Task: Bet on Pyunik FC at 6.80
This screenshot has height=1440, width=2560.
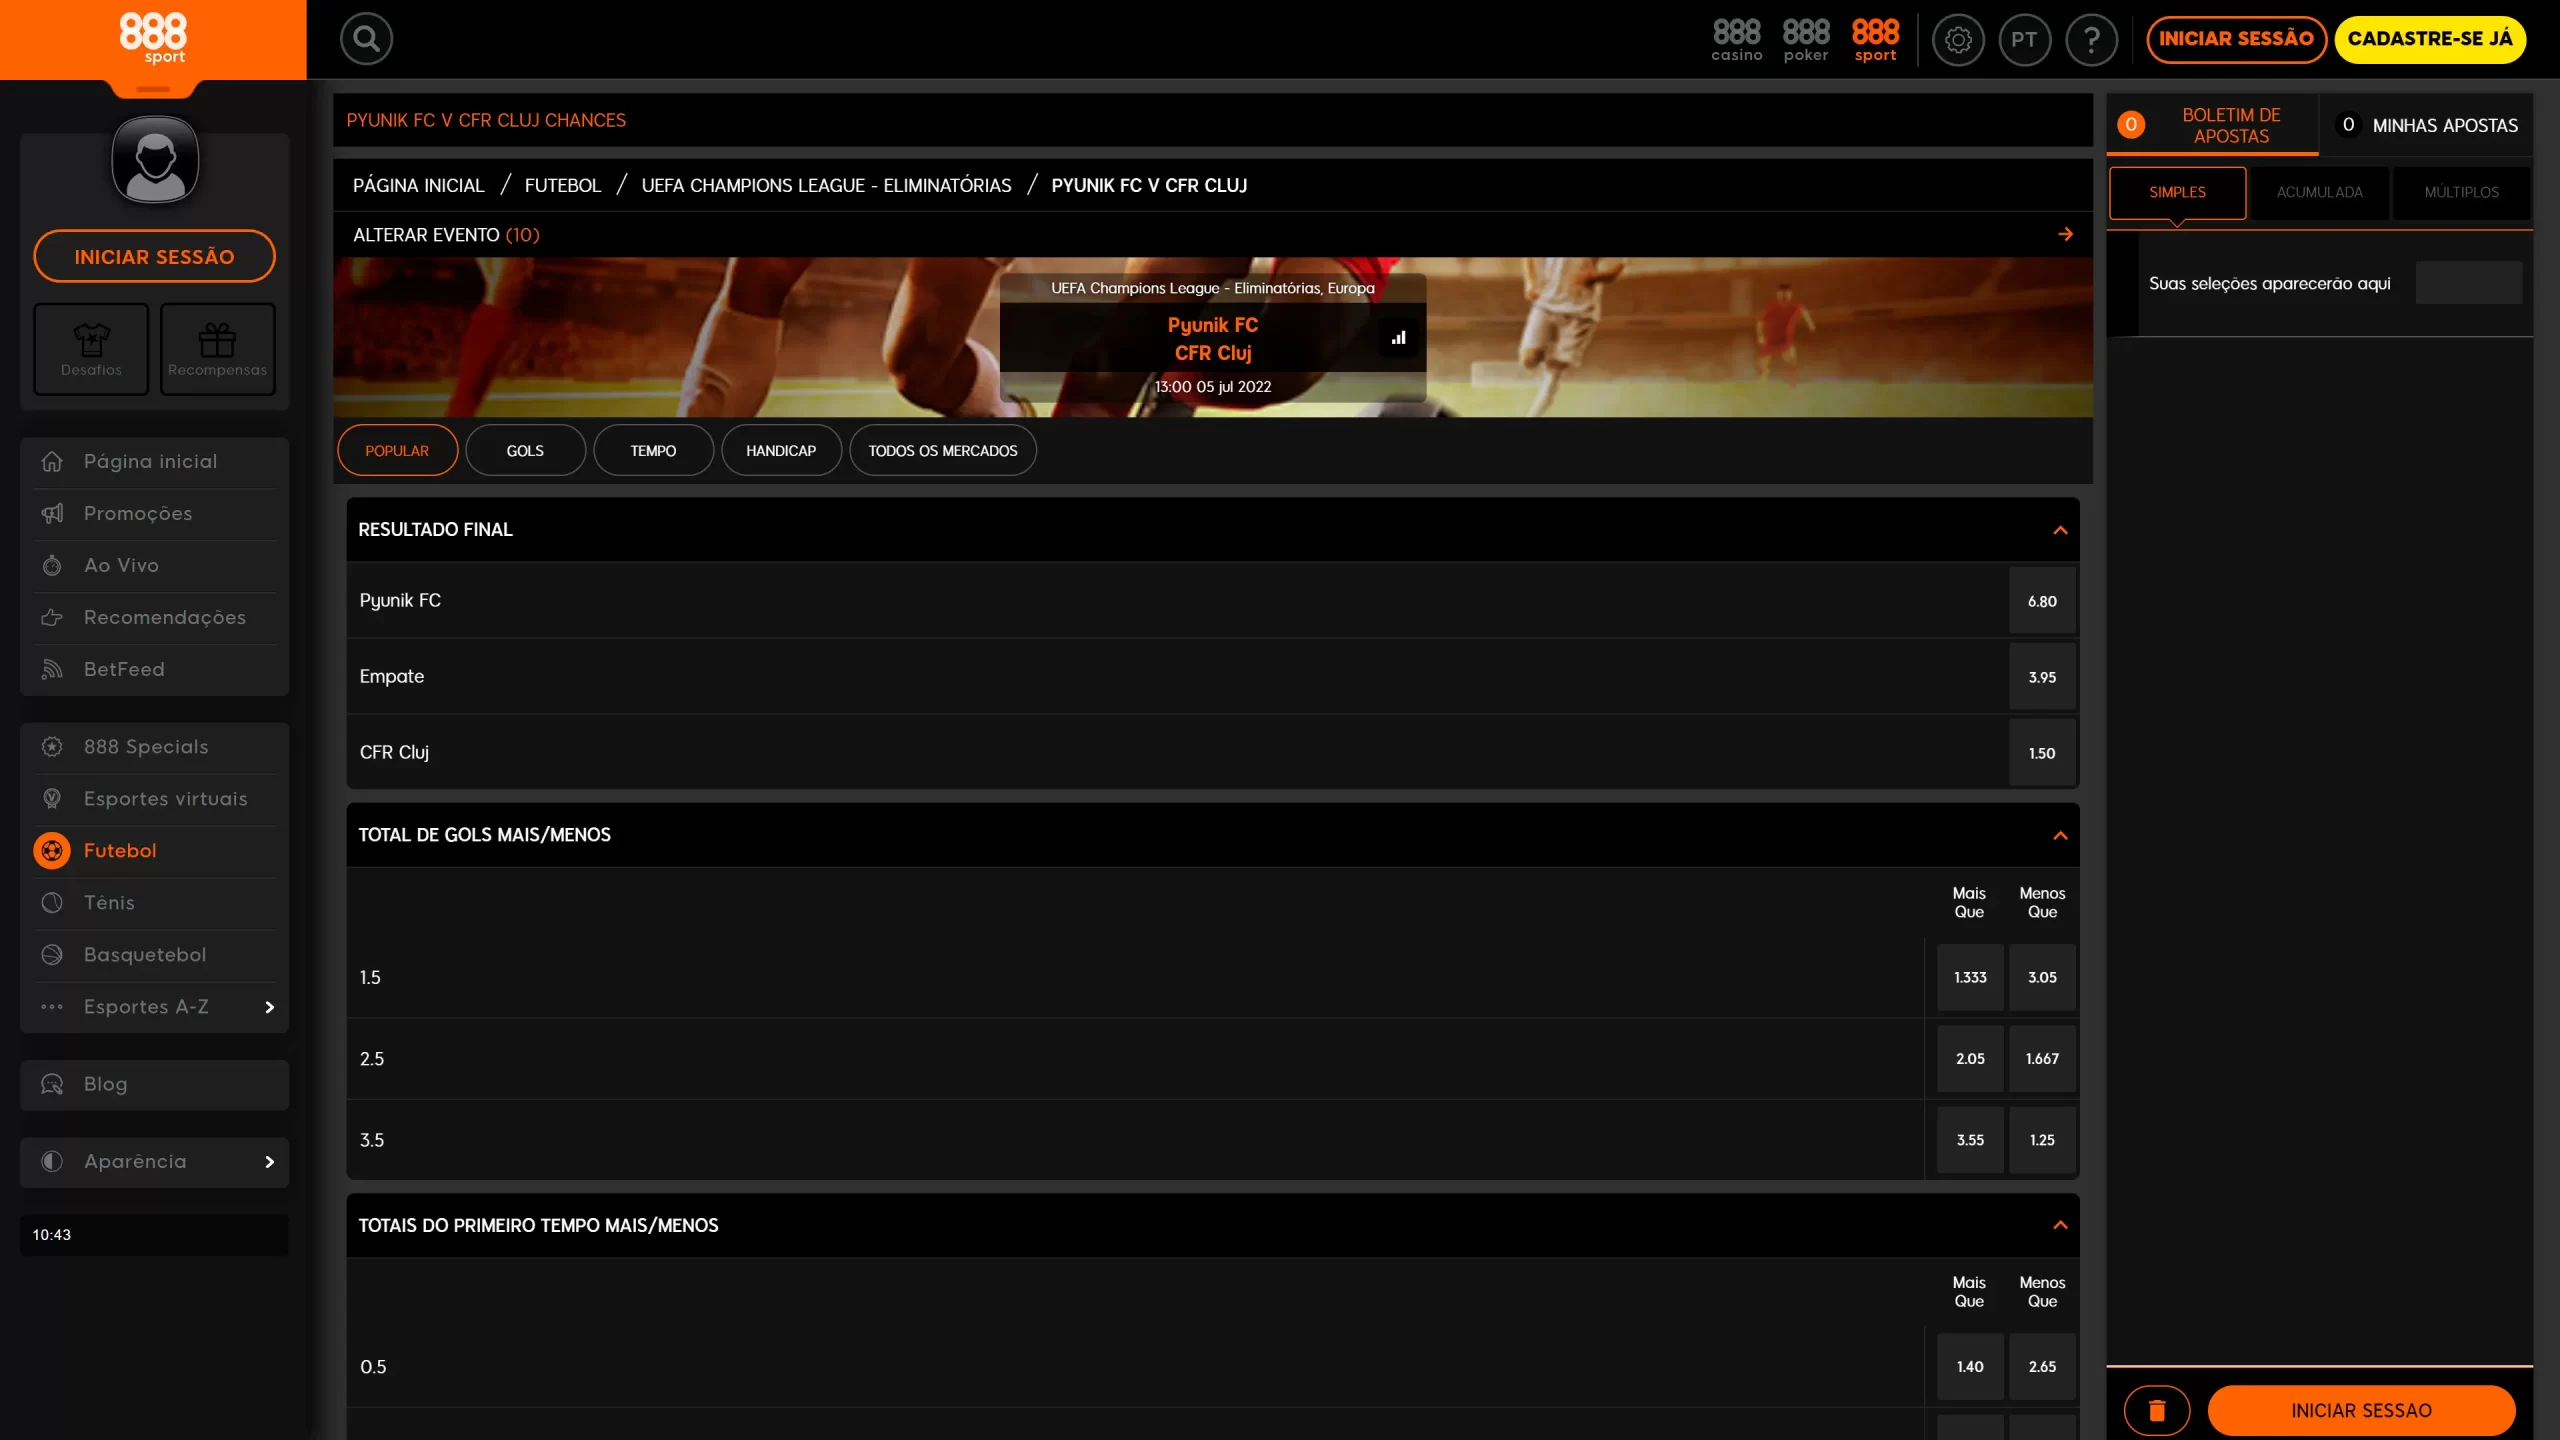Action: (x=2042, y=601)
